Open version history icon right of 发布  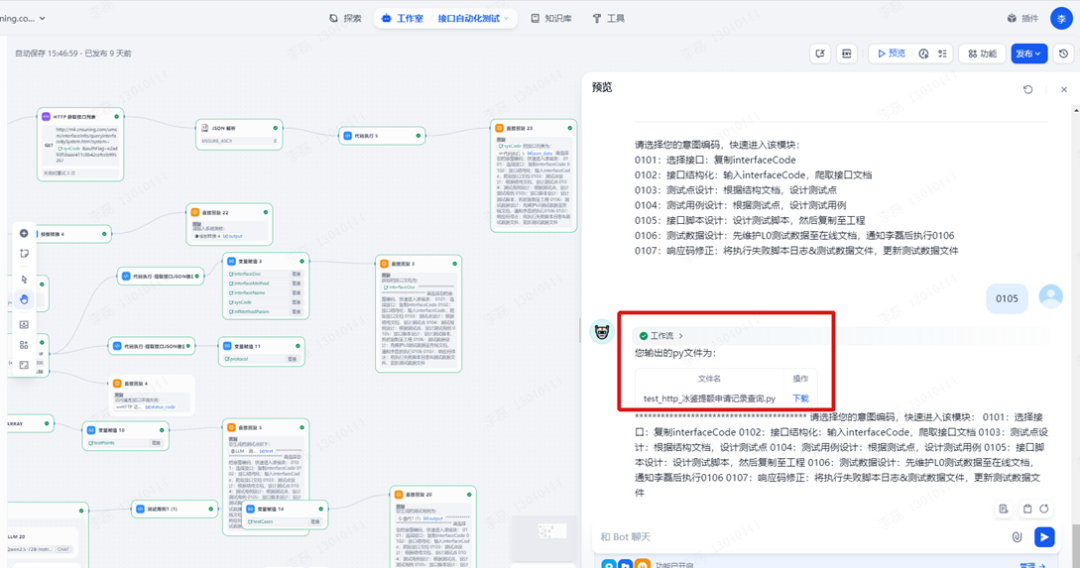click(1063, 54)
